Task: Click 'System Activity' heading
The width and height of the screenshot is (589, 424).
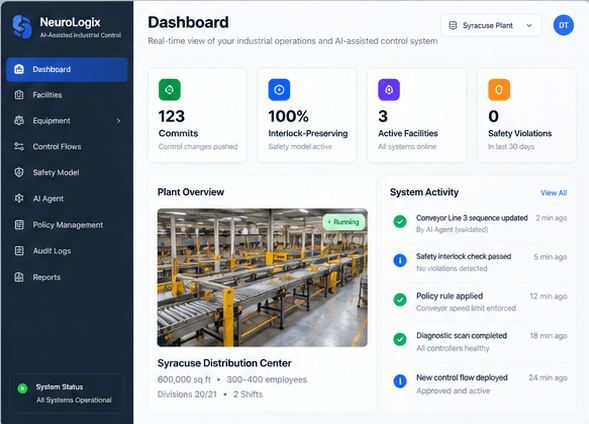Action: click(x=424, y=192)
